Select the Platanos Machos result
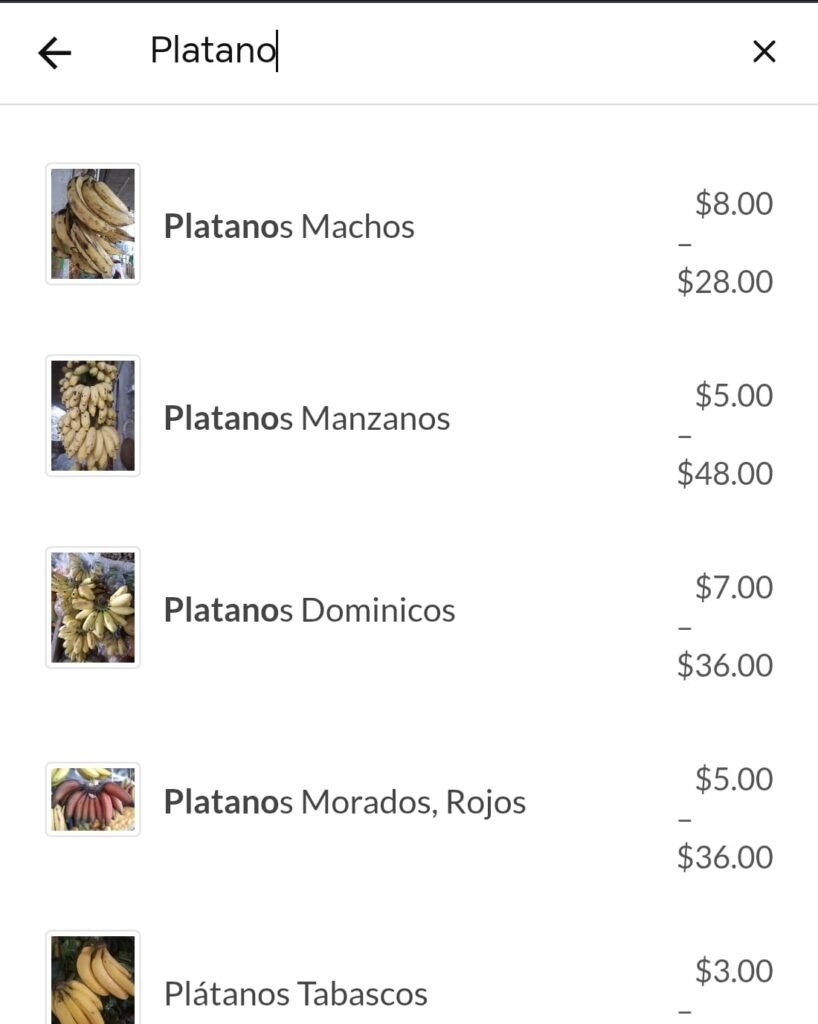The image size is (818, 1024). 409,225
